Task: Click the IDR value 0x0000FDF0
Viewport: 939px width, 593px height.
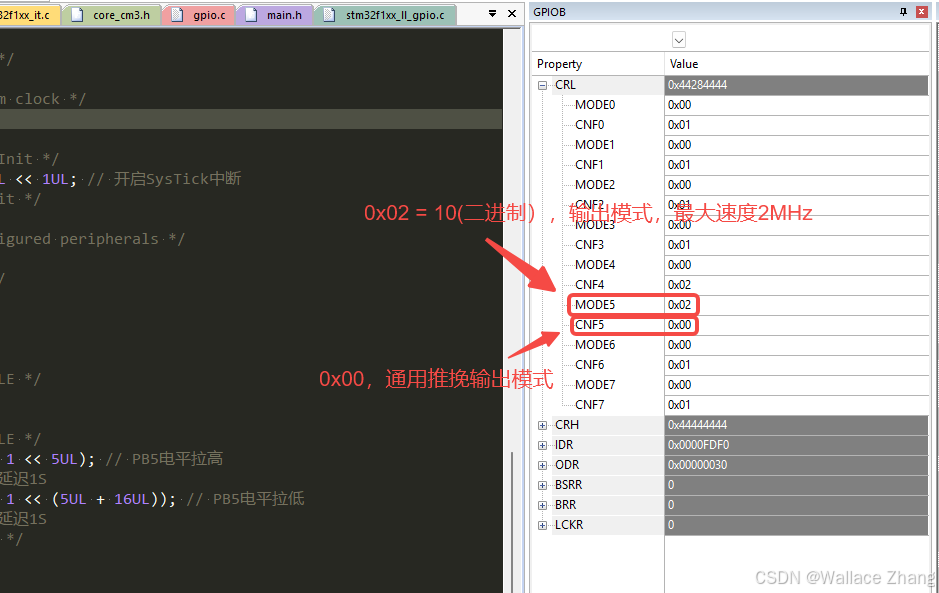Action: point(700,444)
